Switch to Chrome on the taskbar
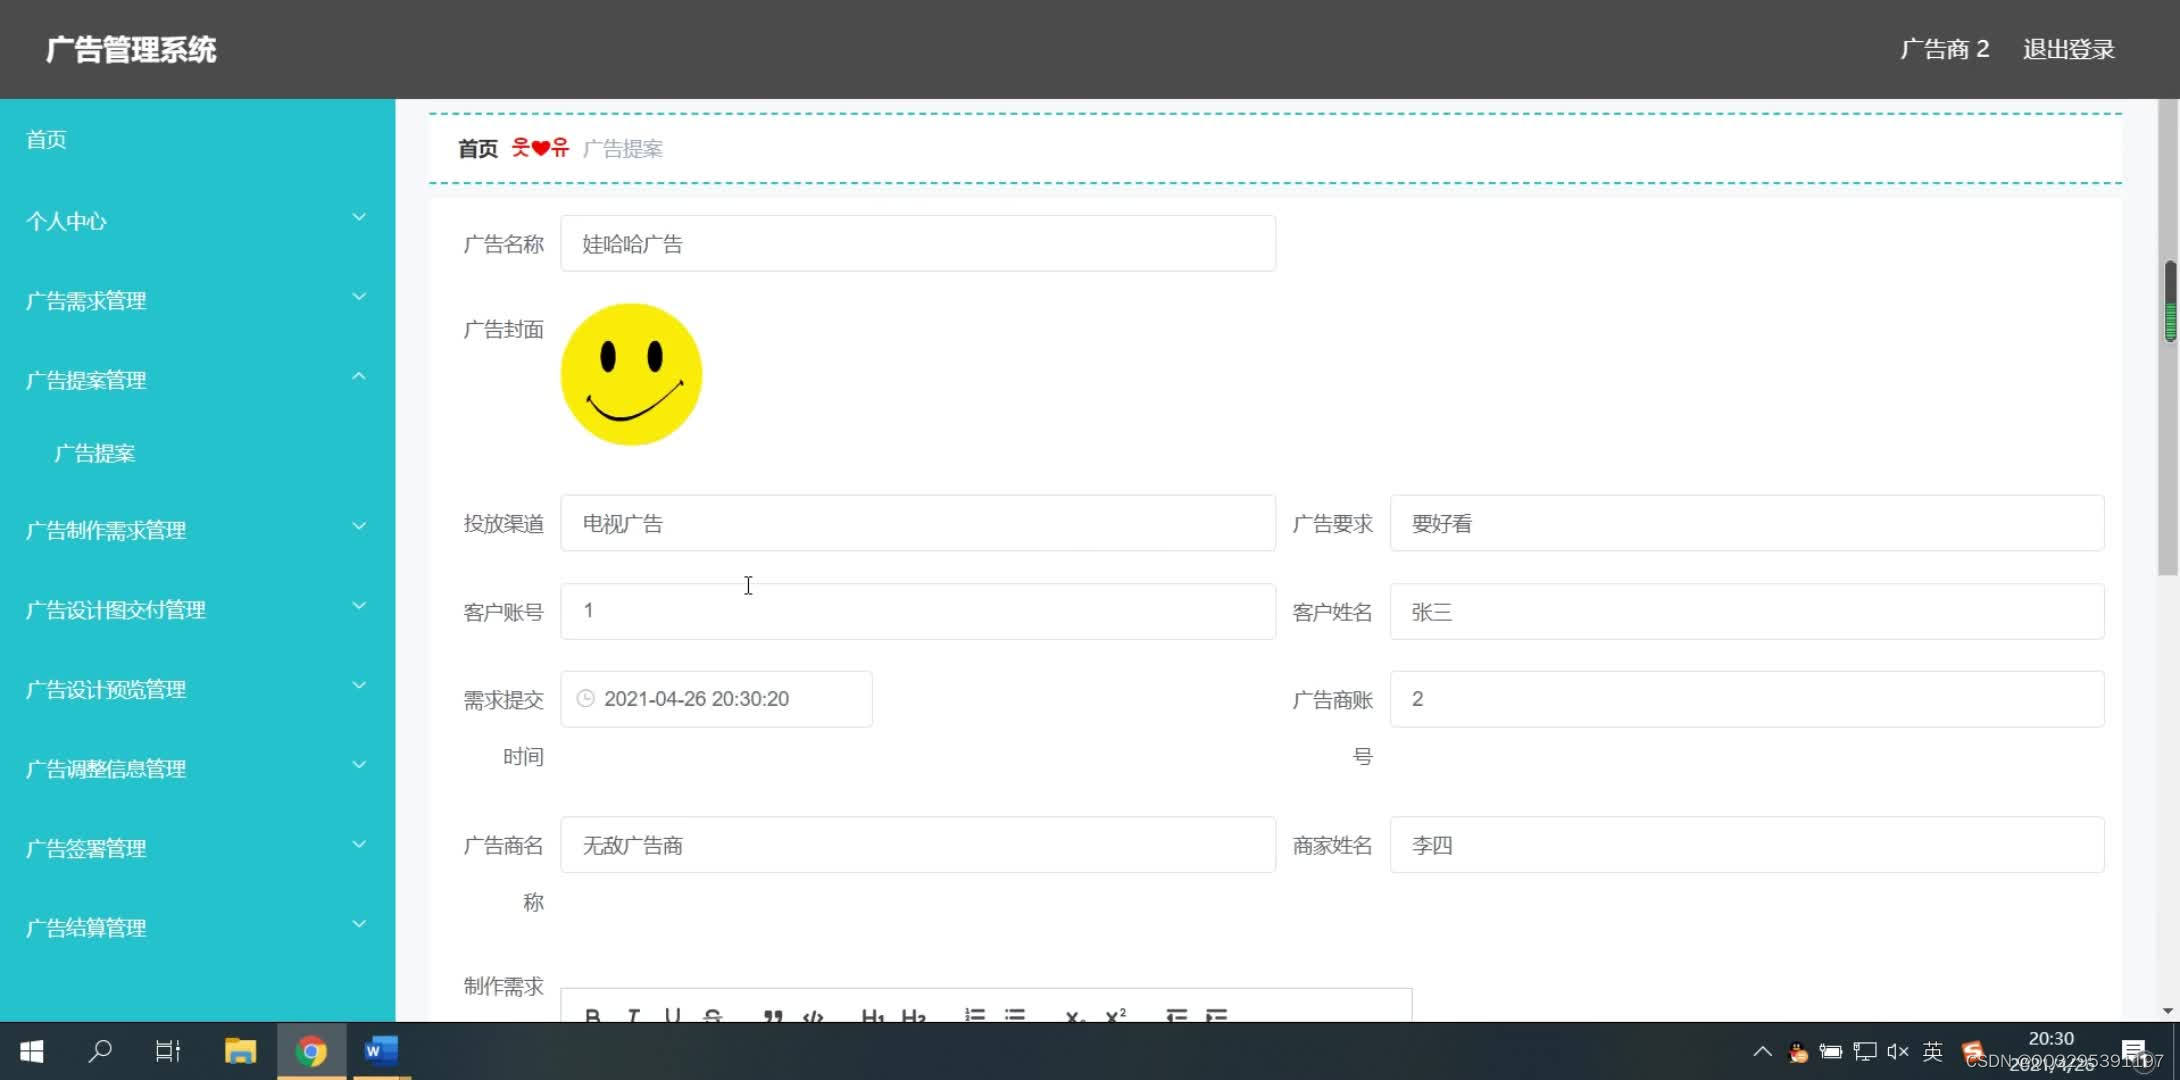 311,1051
